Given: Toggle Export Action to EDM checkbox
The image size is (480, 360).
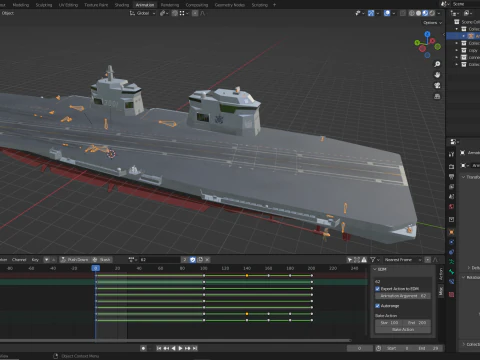Looking at the screenshot, I should point(378,289).
